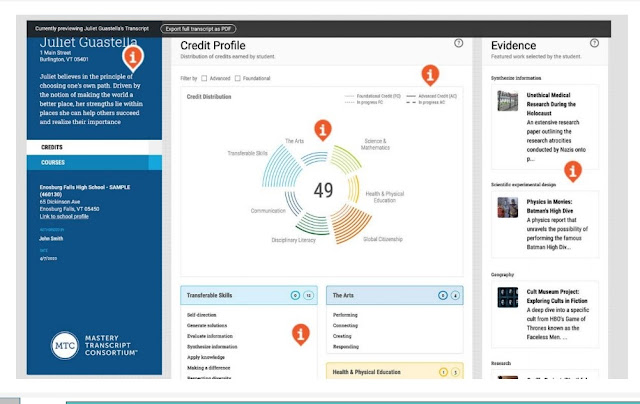Click The Arts foundational count badge 4
Viewport: 640px width, 404px height.
[x=455, y=295]
